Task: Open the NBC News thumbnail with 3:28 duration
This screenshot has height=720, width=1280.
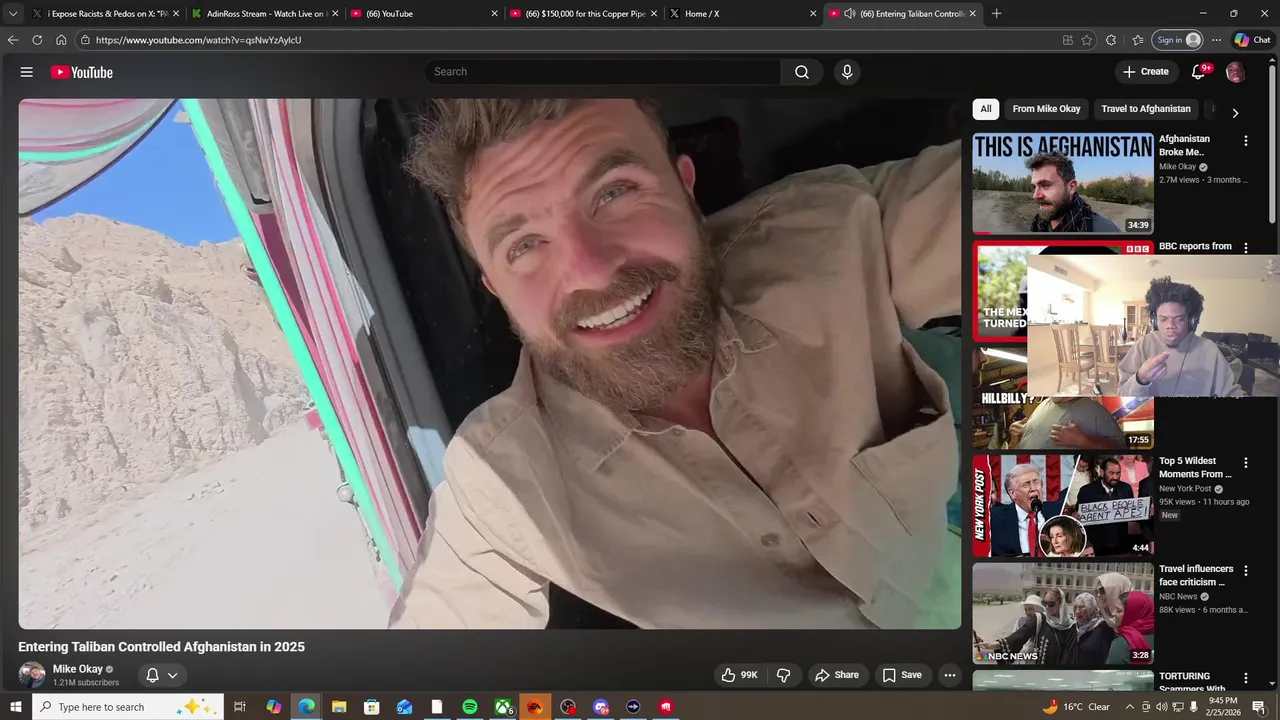Action: pos(1063,613)
